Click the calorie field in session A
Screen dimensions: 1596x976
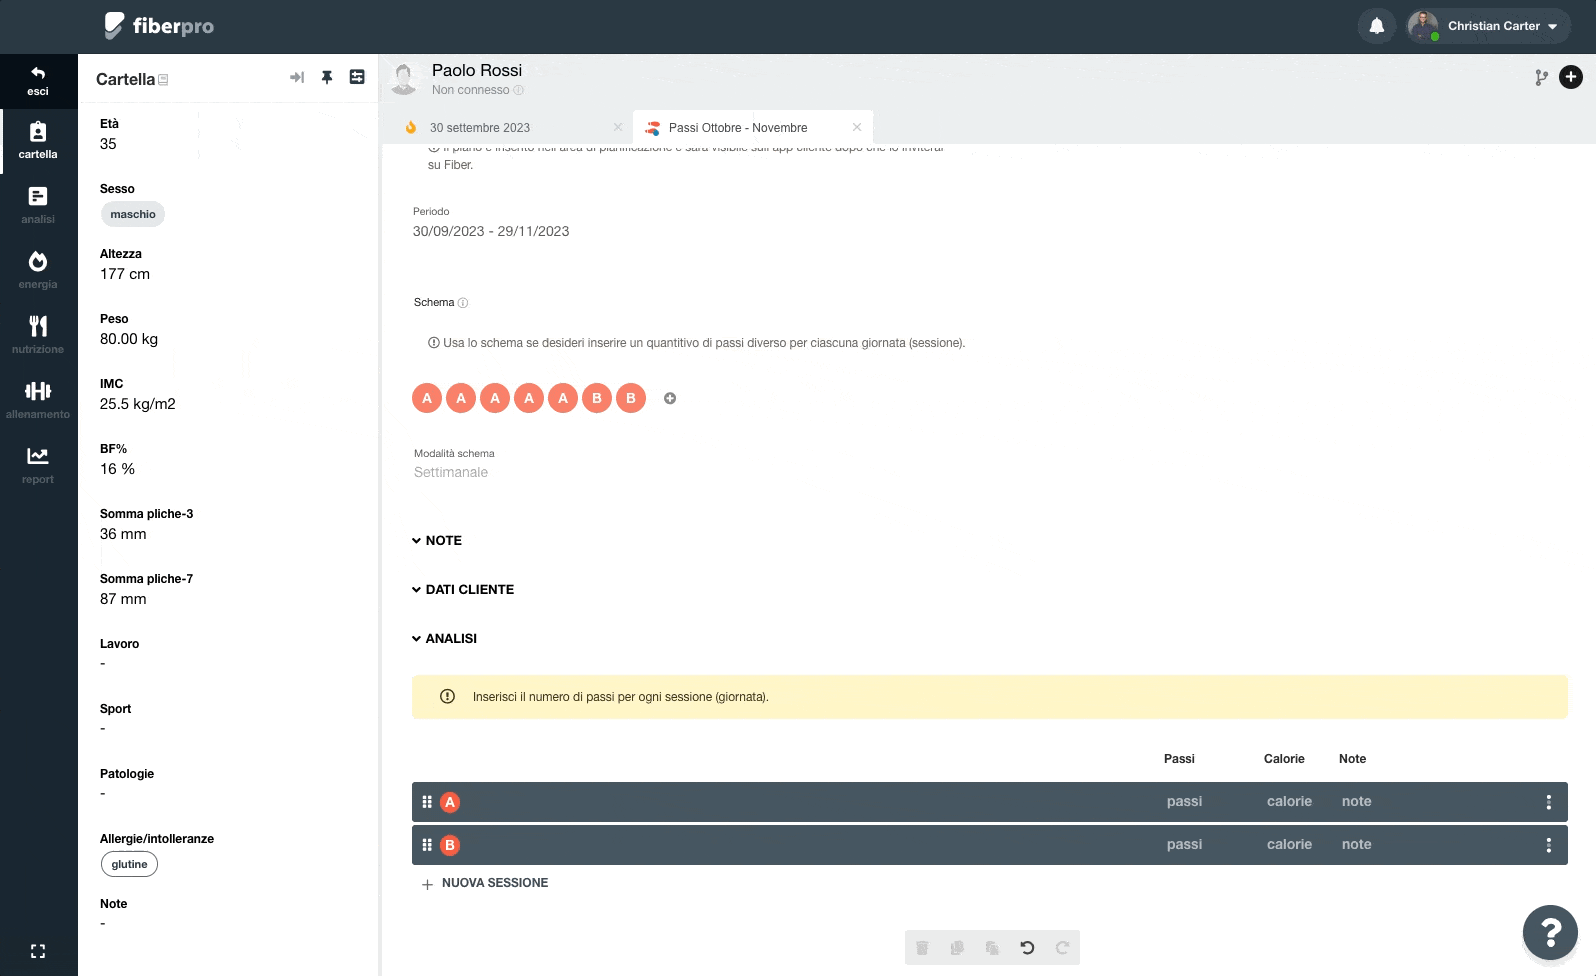1289,801
